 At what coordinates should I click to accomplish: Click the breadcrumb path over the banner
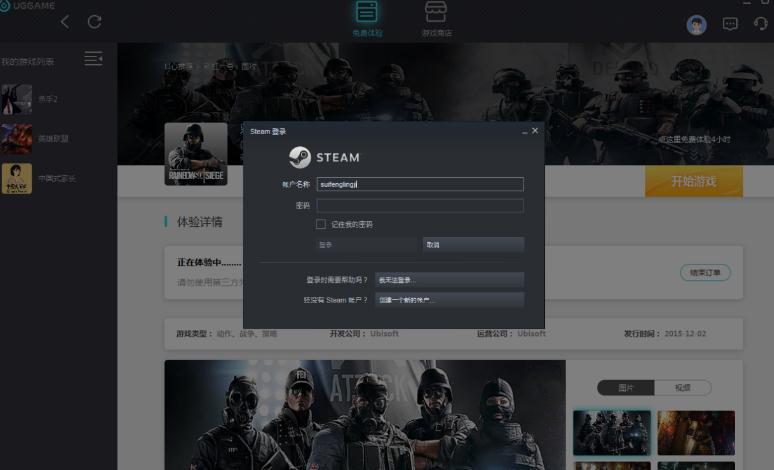tap(211, 66)
